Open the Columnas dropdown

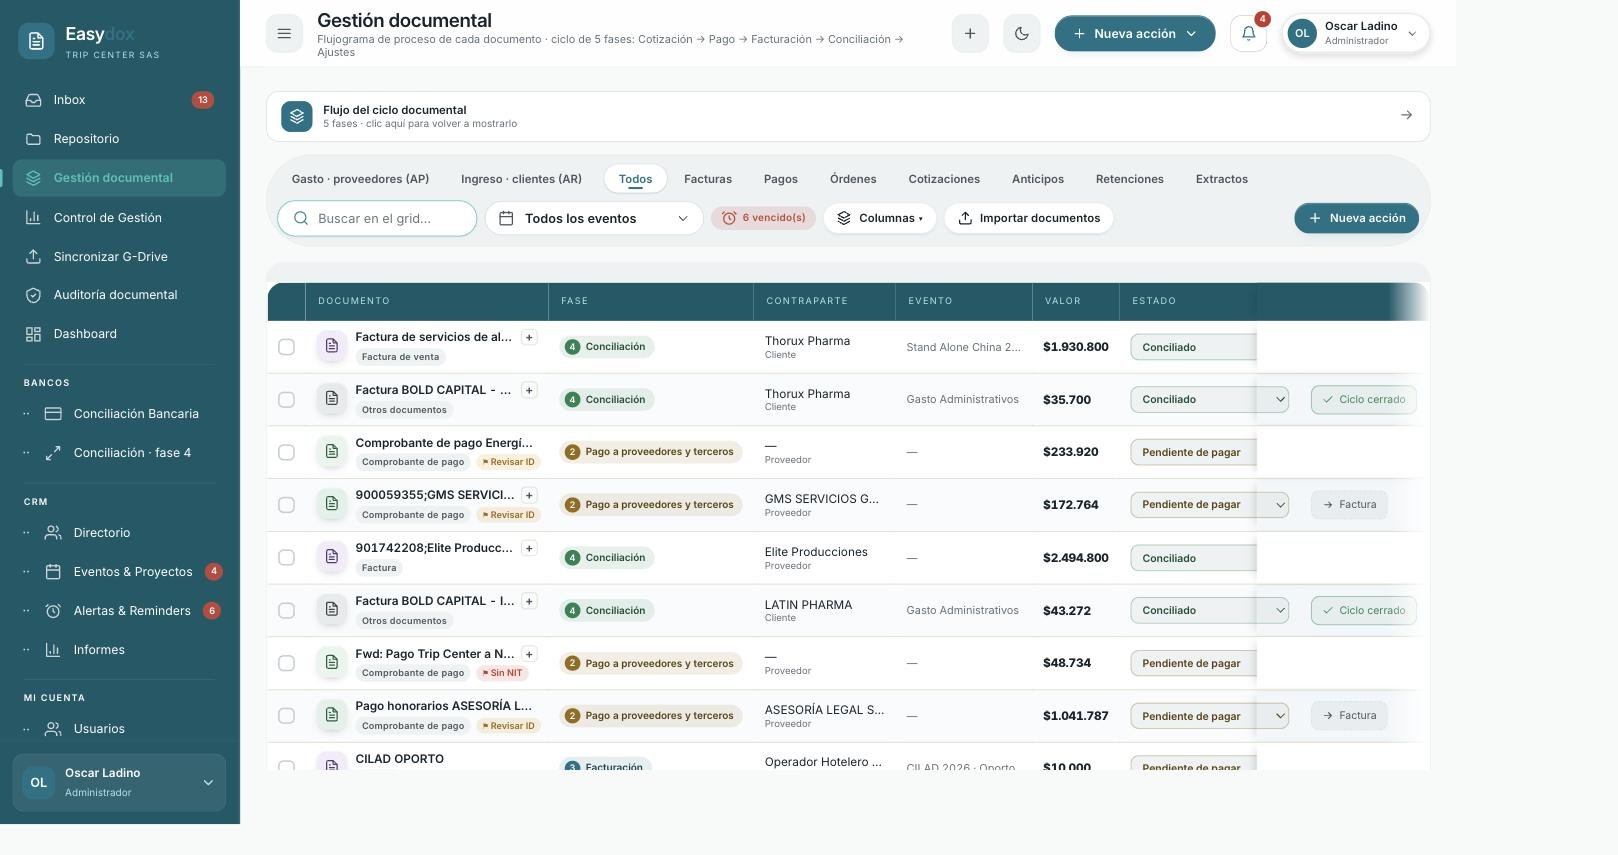pyautogui.click(x=880, y=218)
